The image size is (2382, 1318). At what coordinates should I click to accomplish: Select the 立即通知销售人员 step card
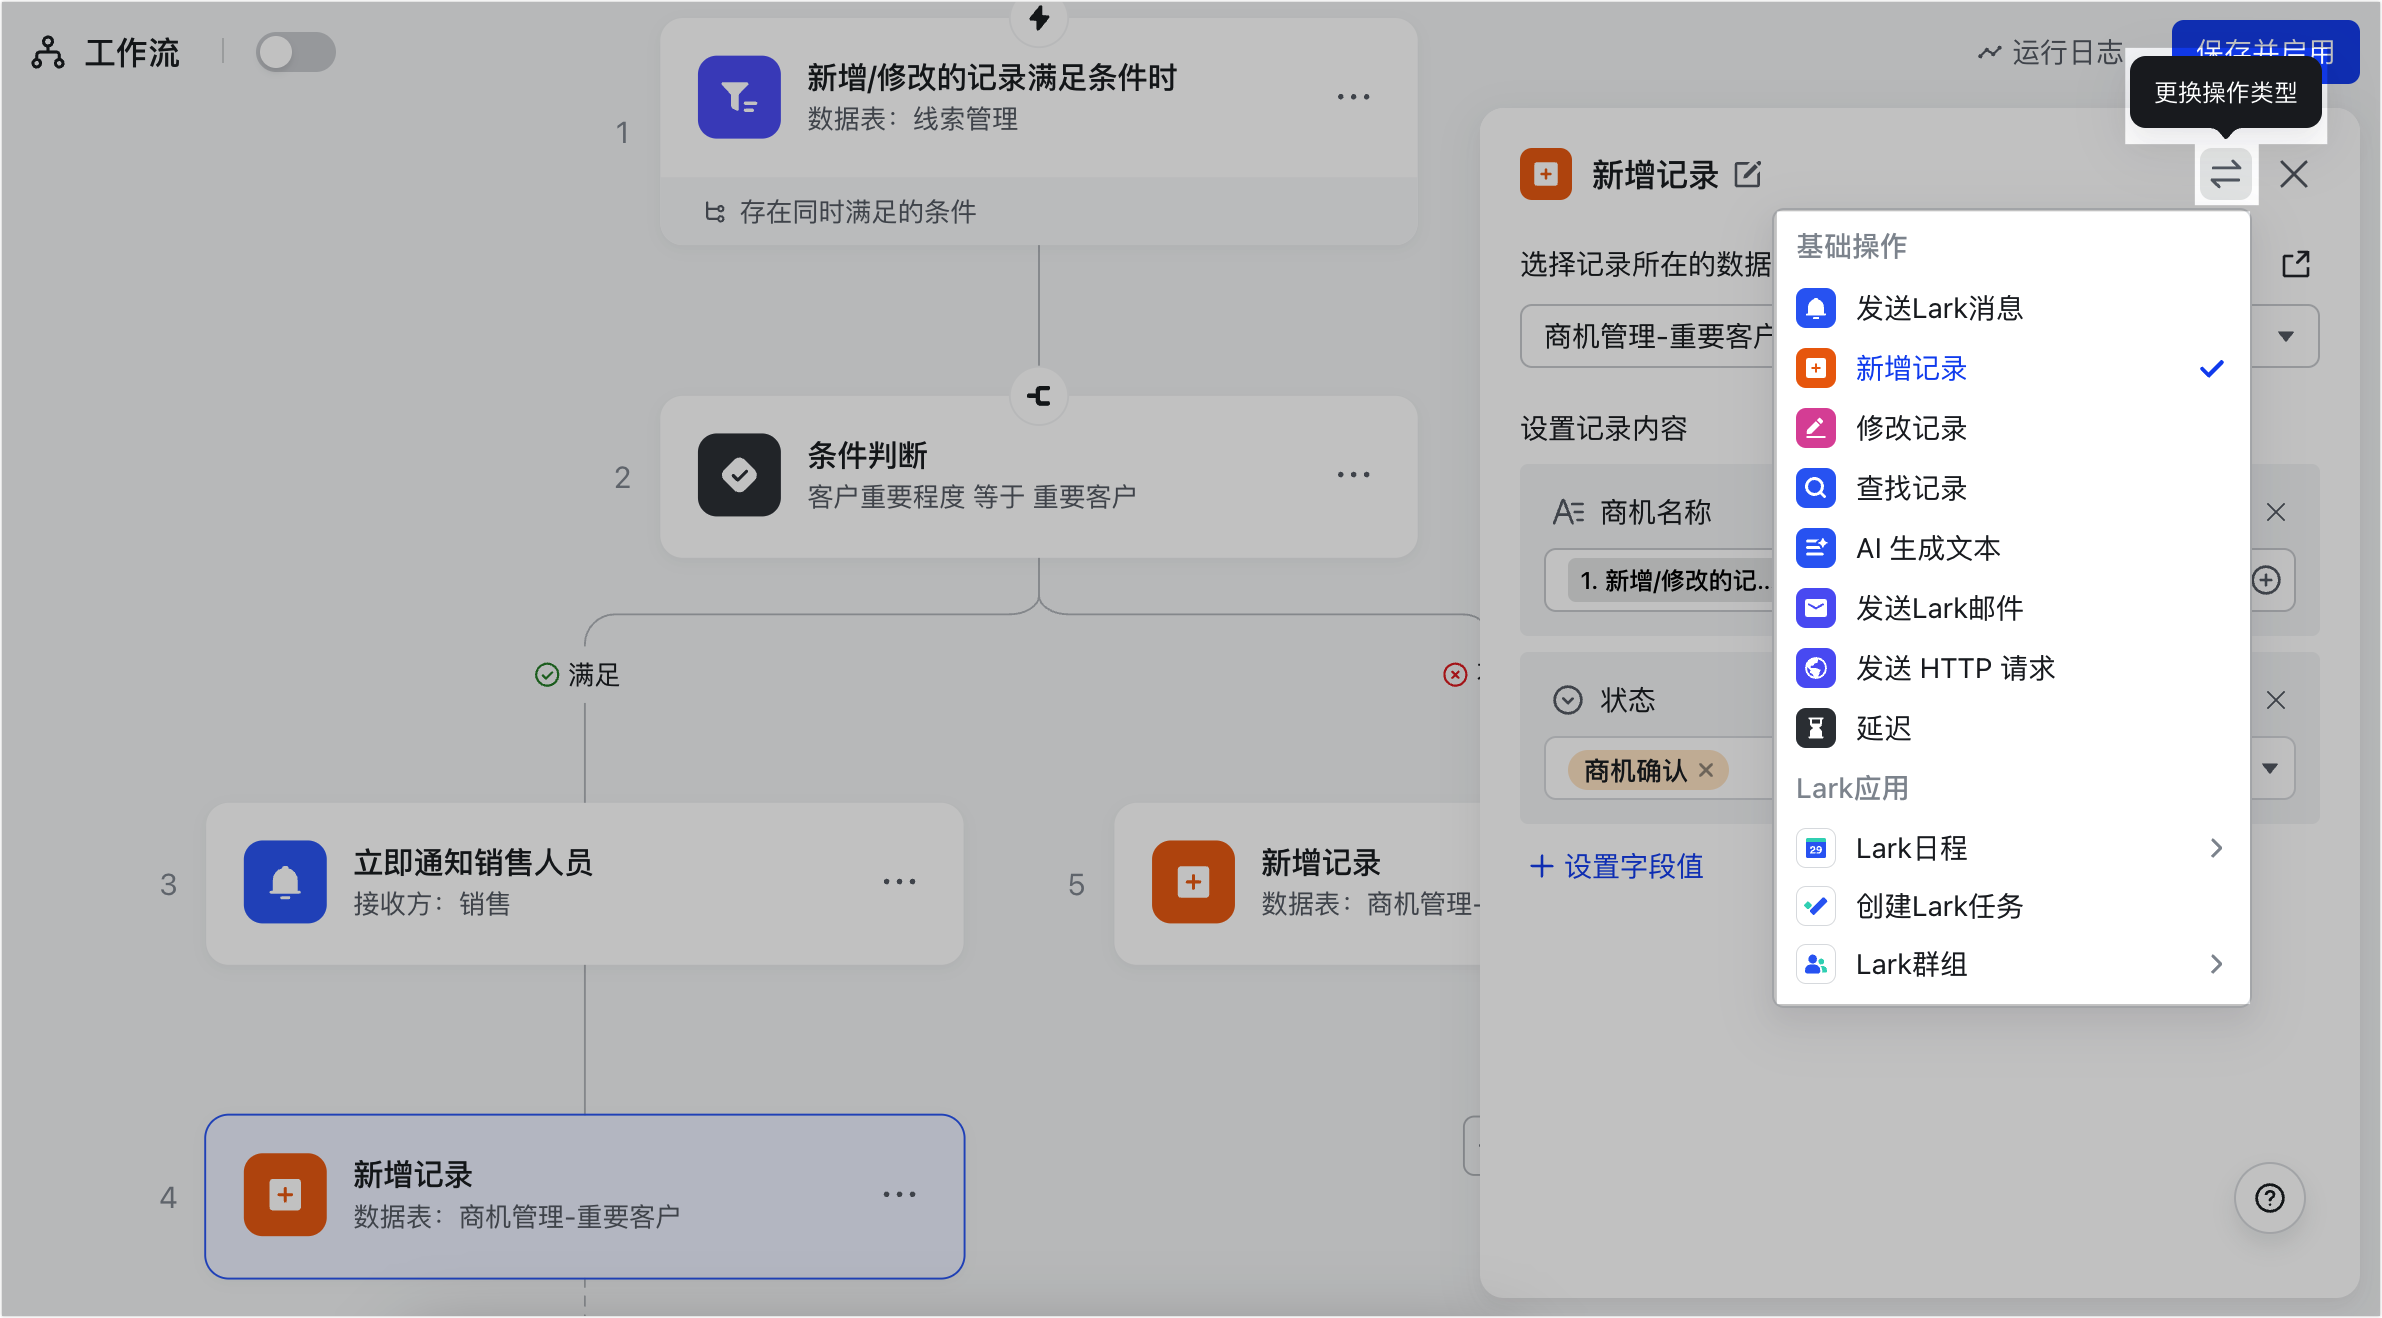click(x=585, y=884)
